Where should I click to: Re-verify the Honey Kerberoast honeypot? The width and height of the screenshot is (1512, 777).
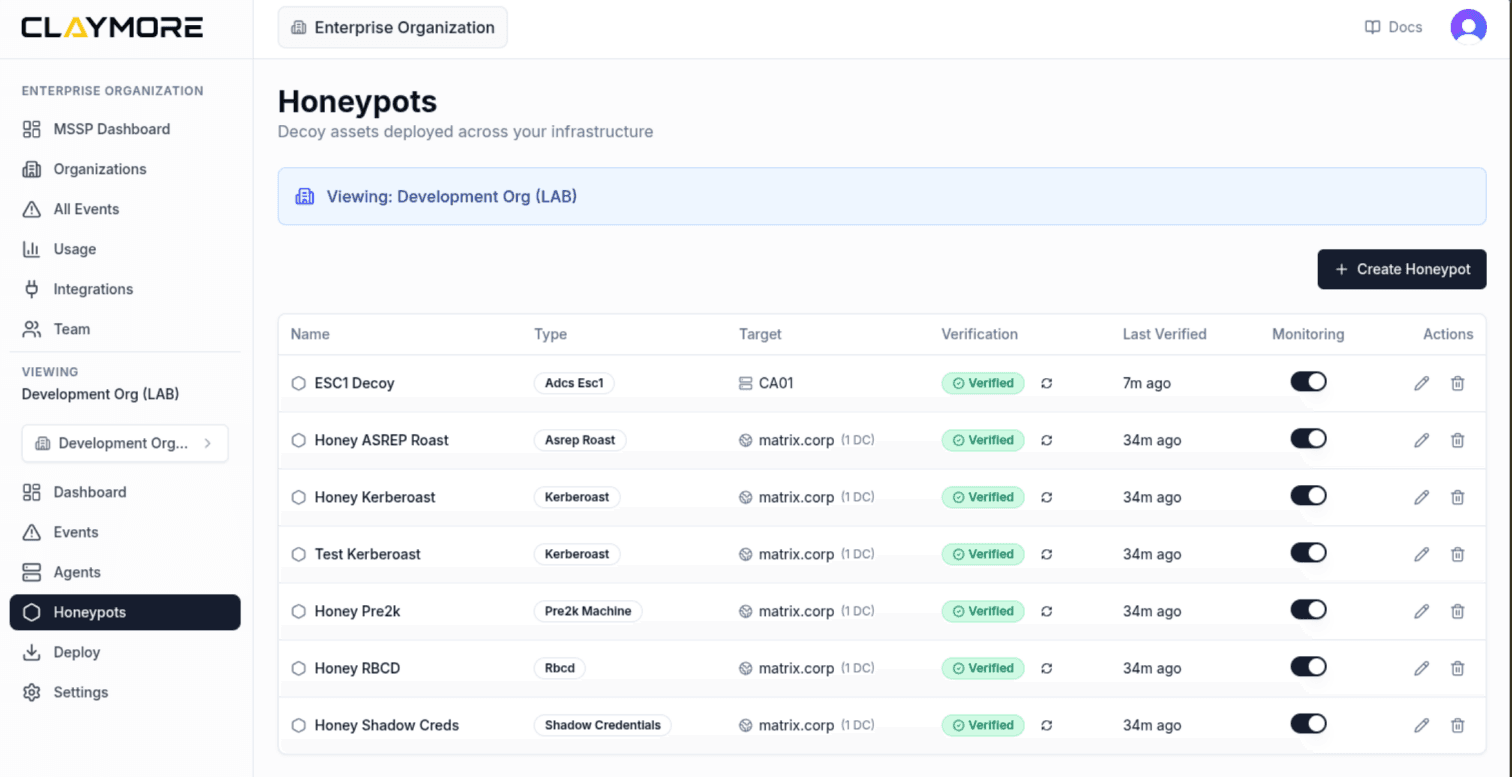pos(1046,497)
